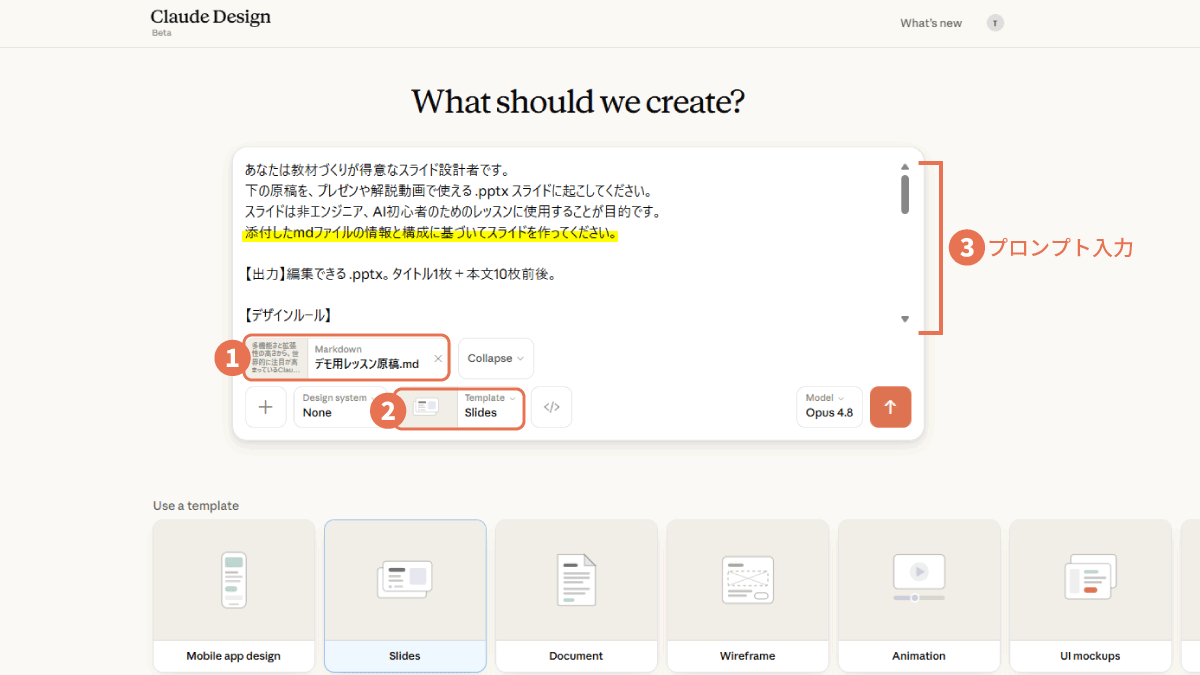
Task: Click the Markdown attachment thumbnail preview
Action: (276, 357)
